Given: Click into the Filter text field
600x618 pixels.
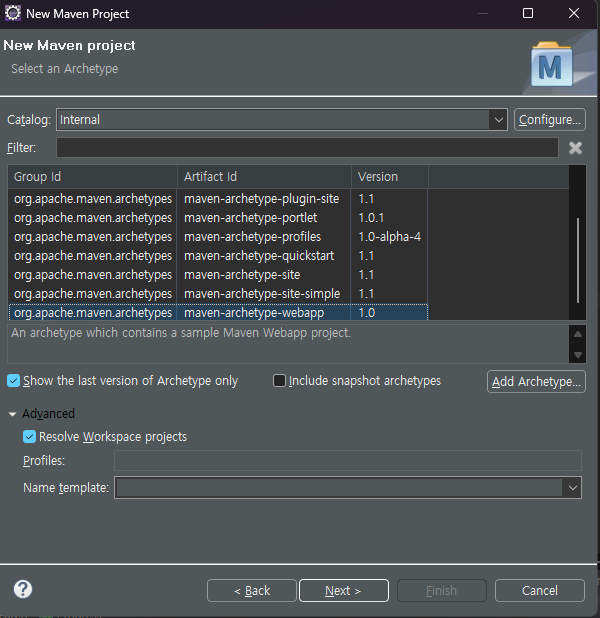Looking at the screenshot, I should (x=307, y=148).
